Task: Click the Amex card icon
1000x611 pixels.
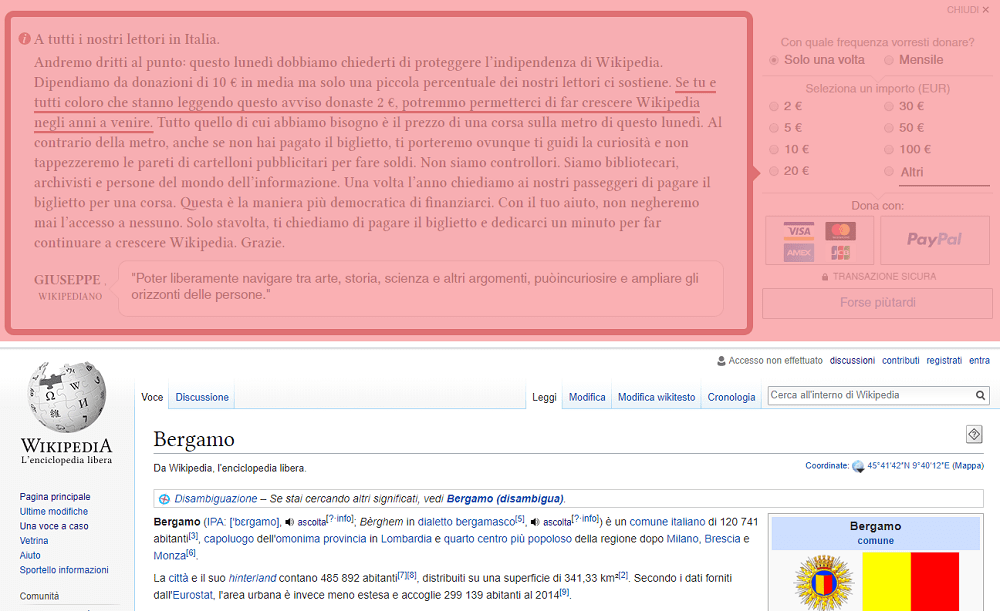Action: click(798, 252)
